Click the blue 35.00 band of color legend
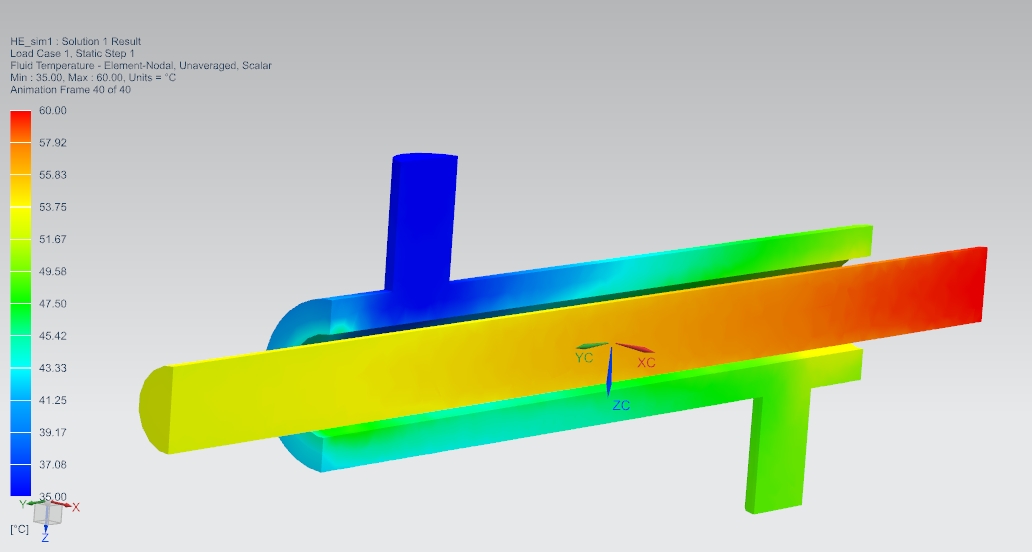Image resolution: width=1032 pixels, height=552 pixels. [x=20, y=480]
